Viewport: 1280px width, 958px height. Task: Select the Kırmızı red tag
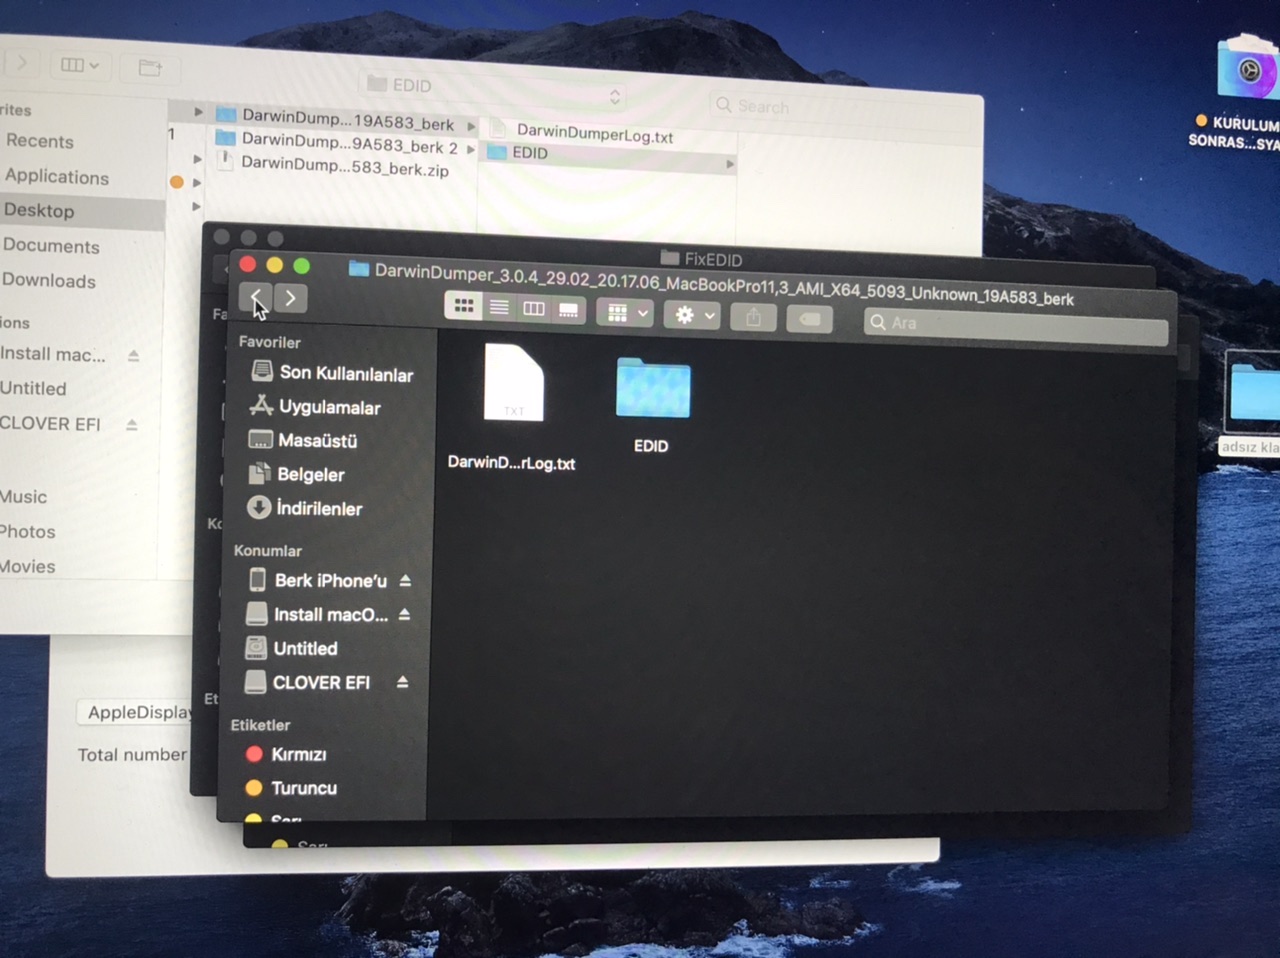coord(298,754)
